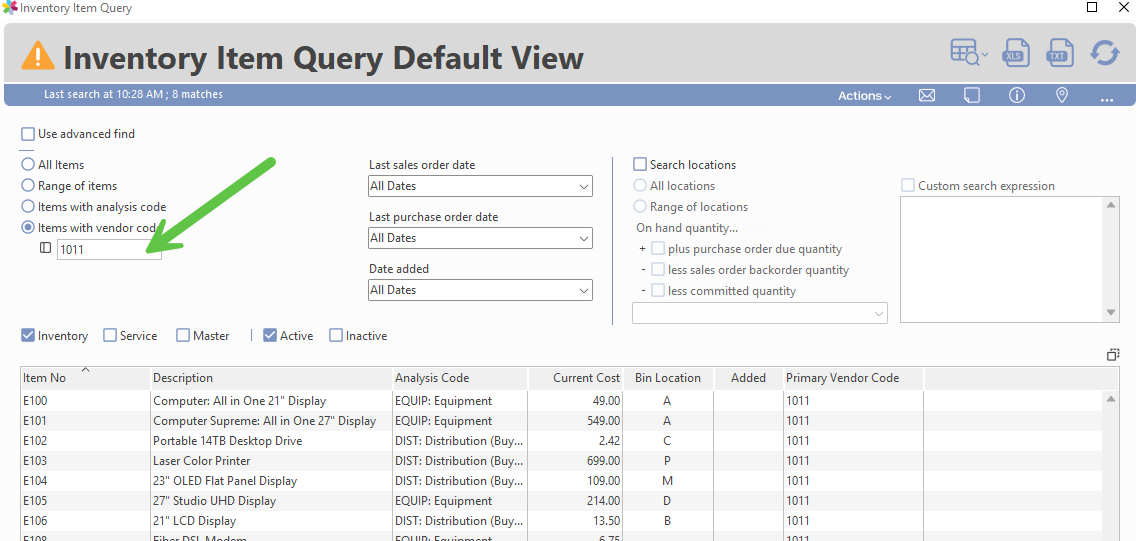Uncheck the Inventory checkbox
This screenshot has width=1136, height=541.
[x=28, y=336]
